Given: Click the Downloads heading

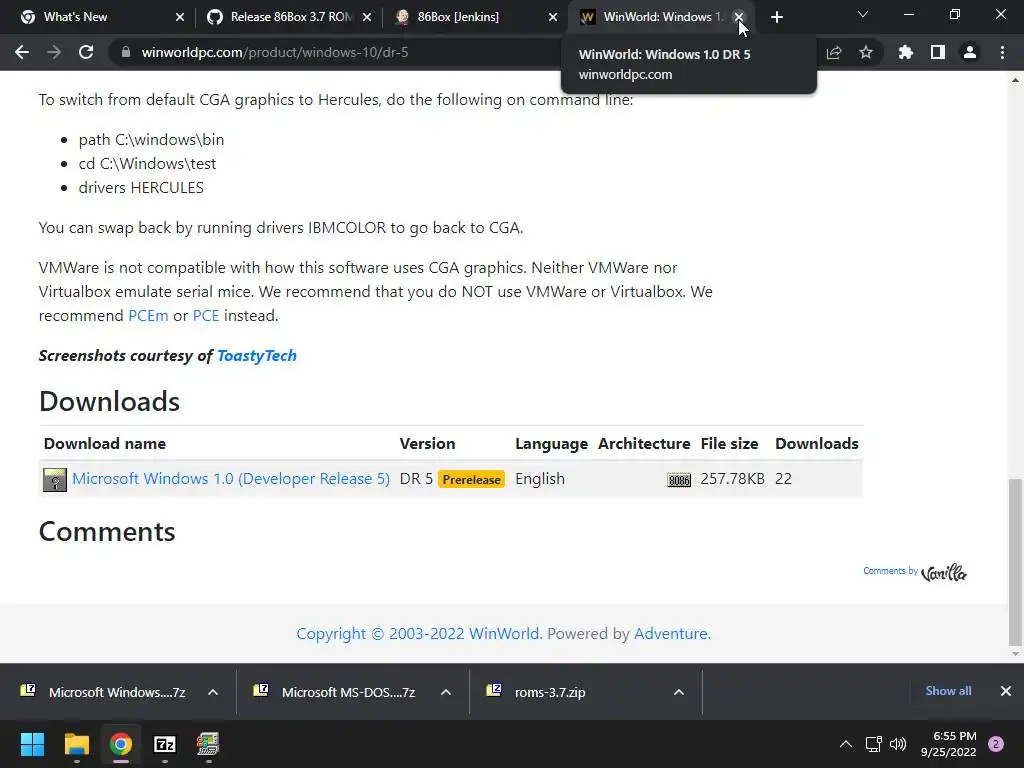Looking at the screenshot, I should point(109,401).
